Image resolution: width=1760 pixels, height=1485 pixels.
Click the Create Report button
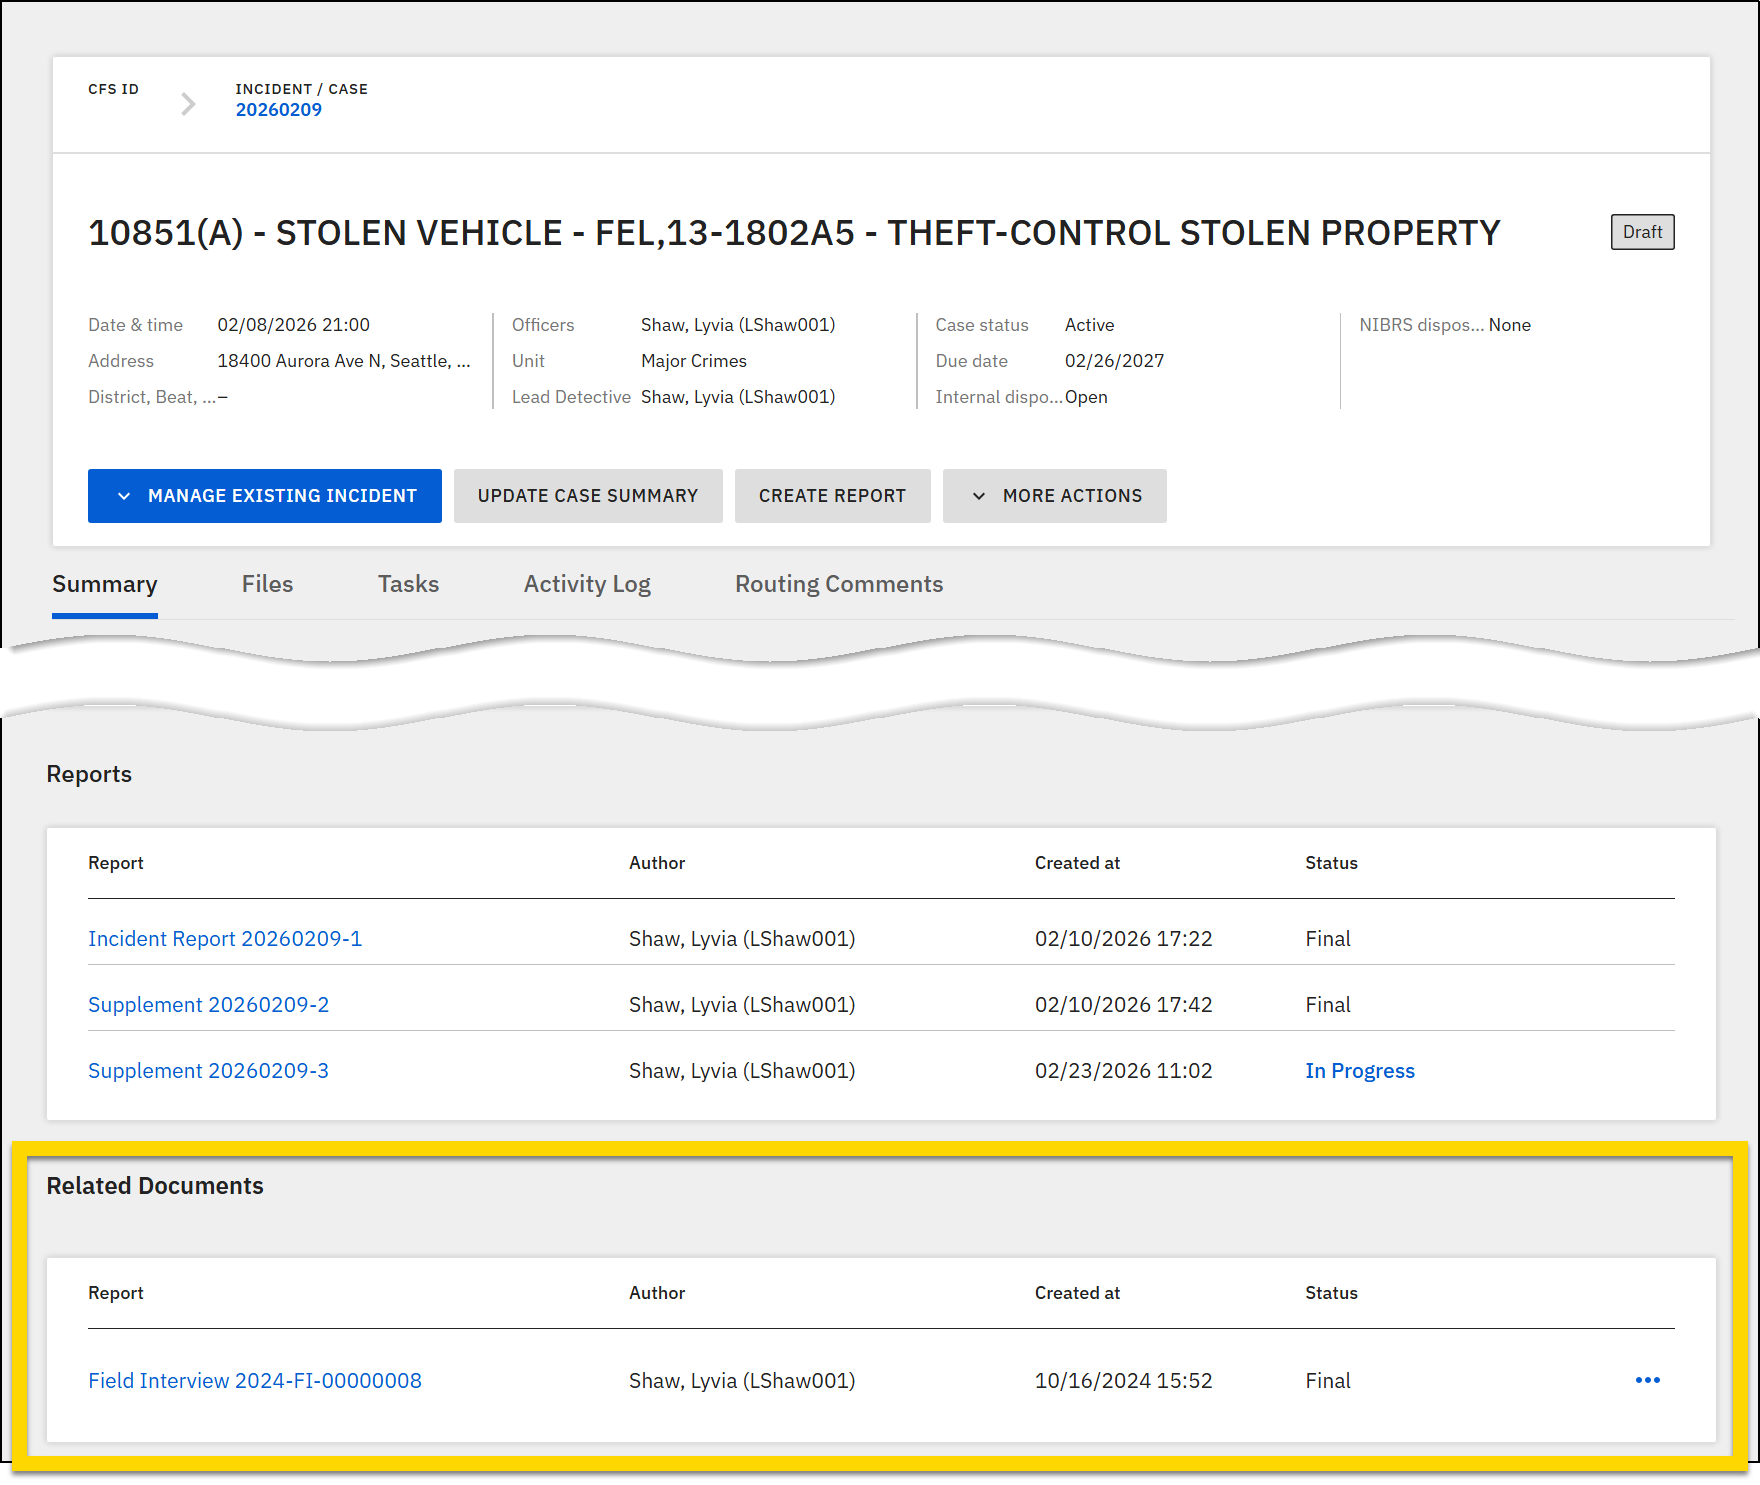[x=832, y=495]
